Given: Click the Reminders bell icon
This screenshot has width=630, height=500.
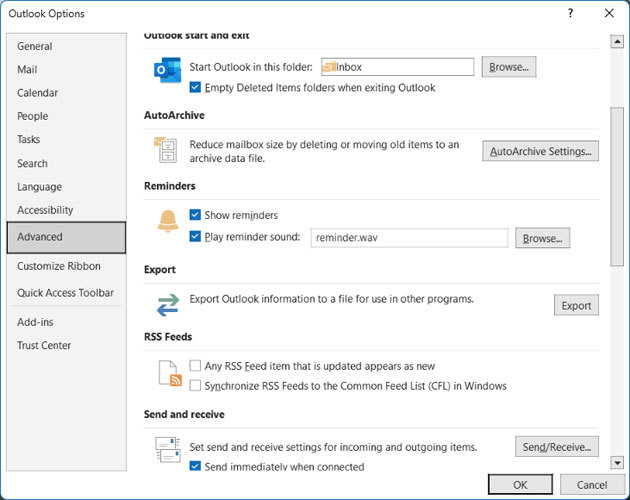Looking at the screenshot, I should pyautogui.click(x=168, y=221).
